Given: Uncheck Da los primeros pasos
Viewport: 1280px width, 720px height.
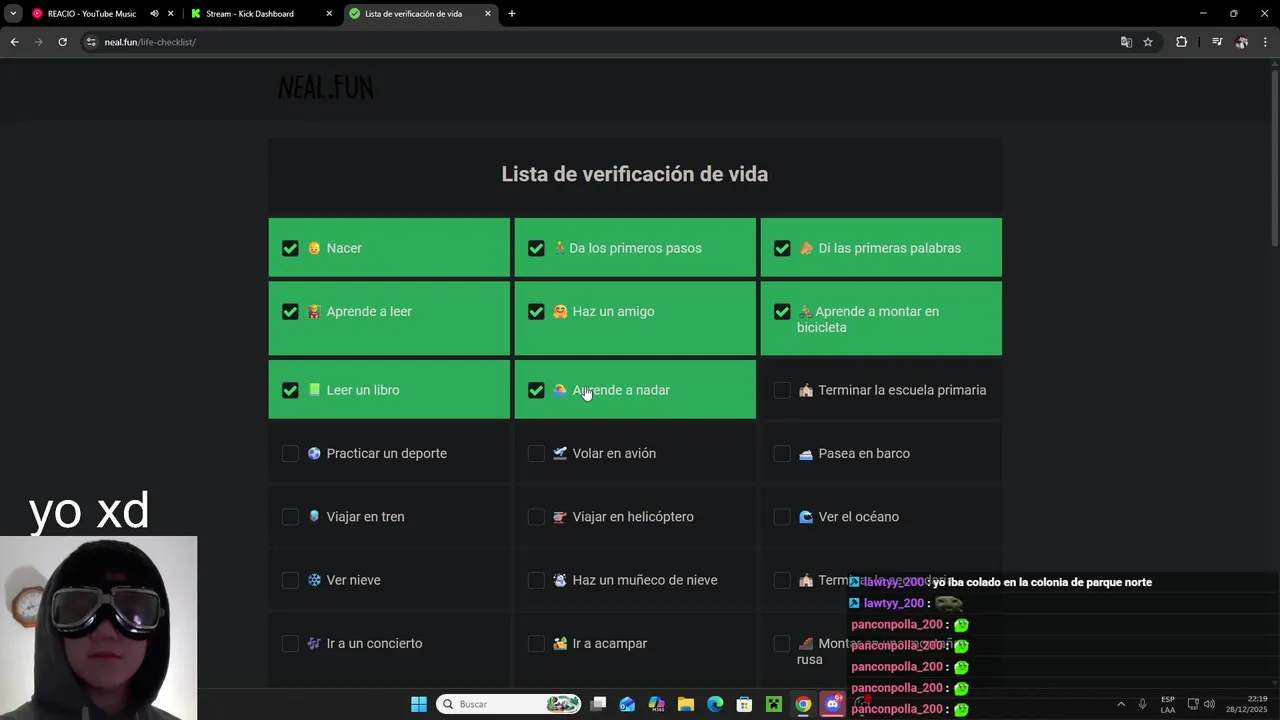Looking at the screenshot, I should click(x=536, y=248).
